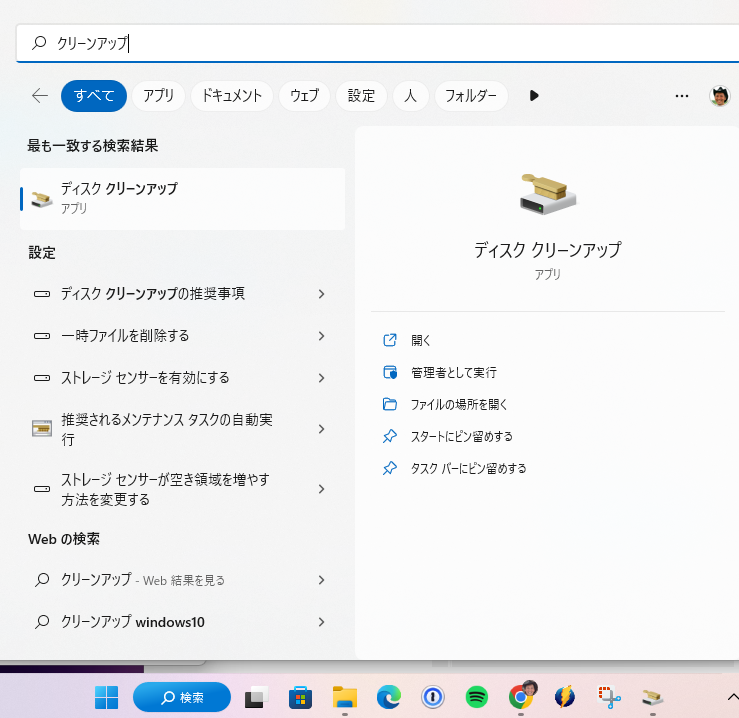Image resolution: width=739 pixels, height=718 pixels.
Task: Open Spotify from the taskbar
Action: coord(477,697)
